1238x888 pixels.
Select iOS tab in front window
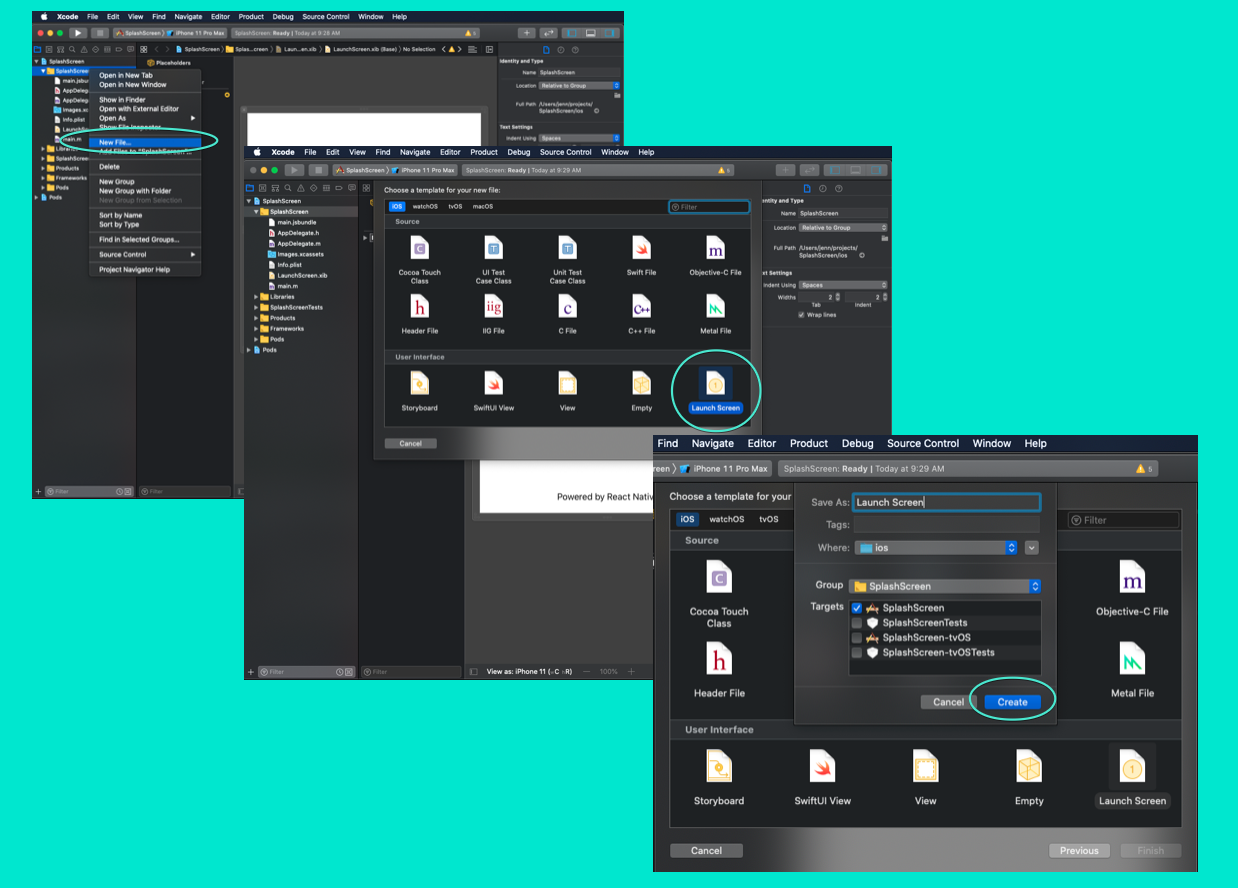coord(687,519)
